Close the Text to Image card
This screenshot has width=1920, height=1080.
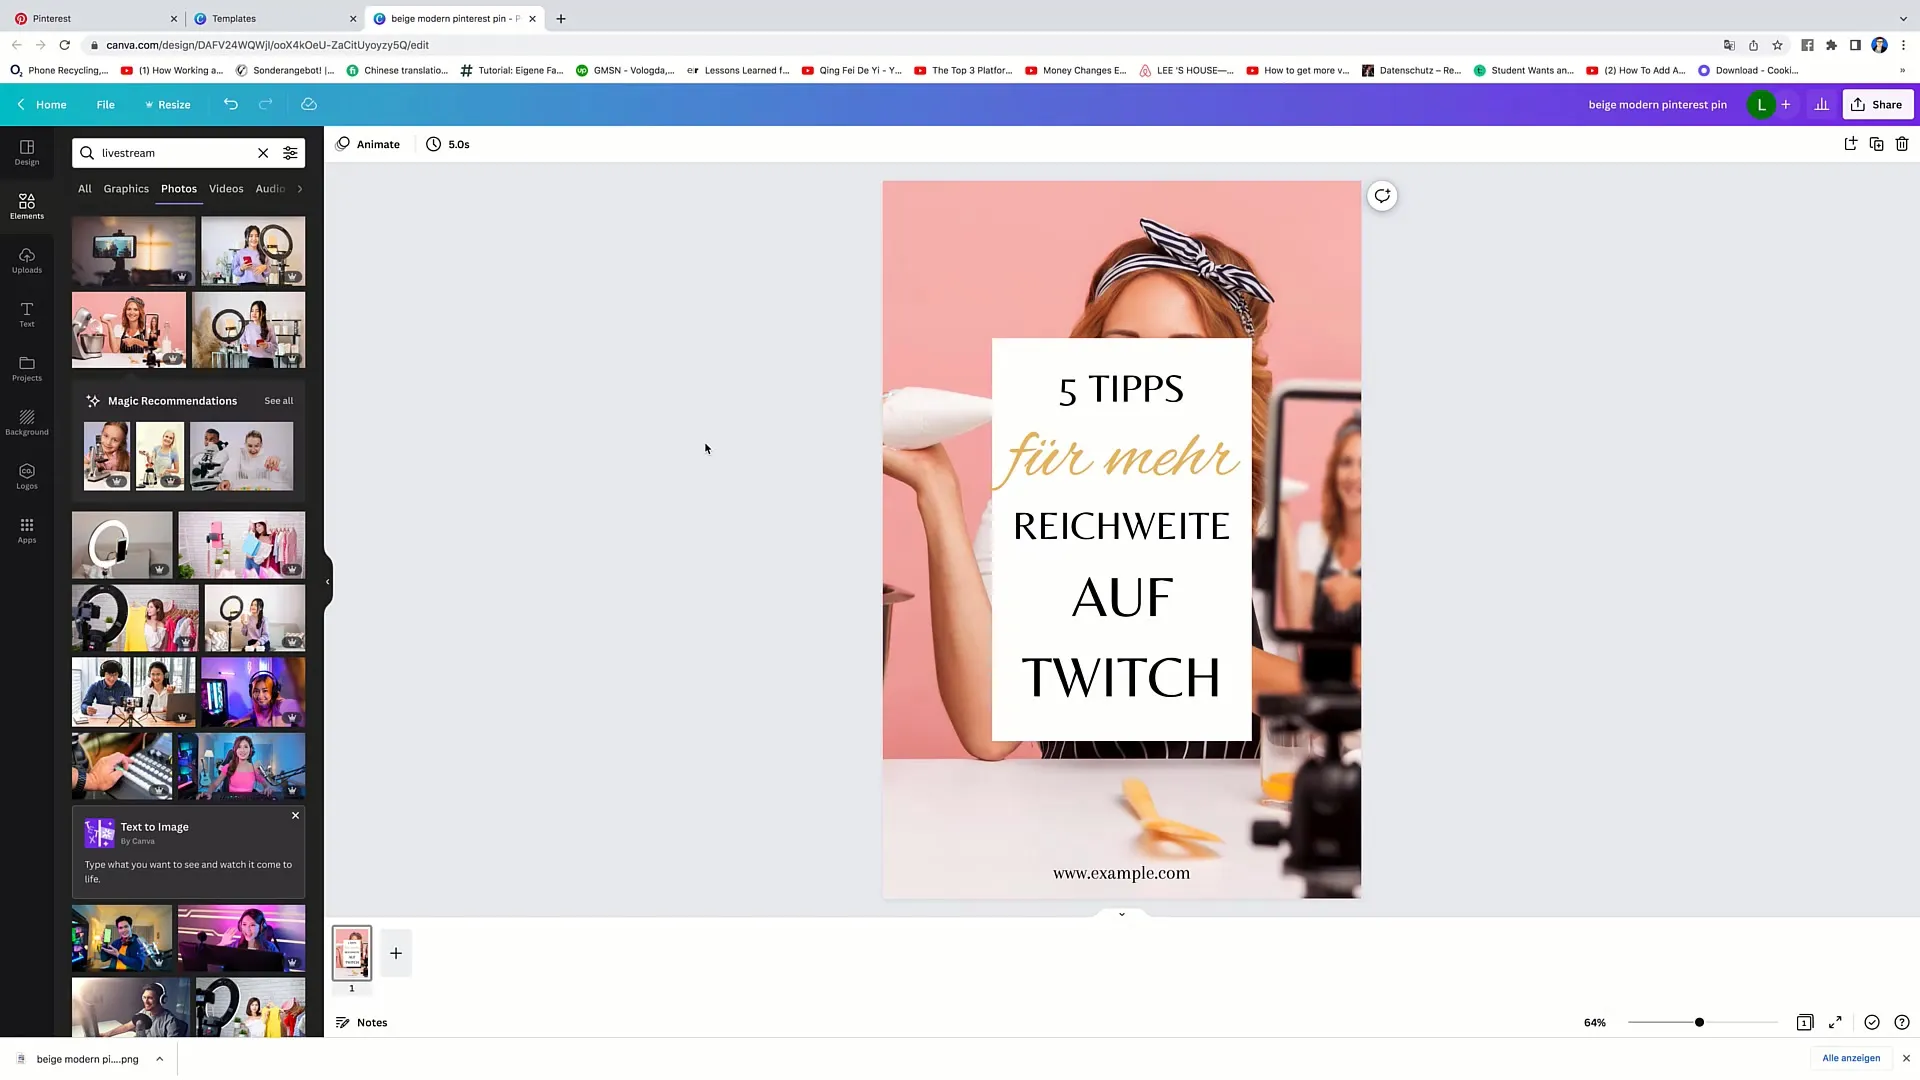point(295,815)
